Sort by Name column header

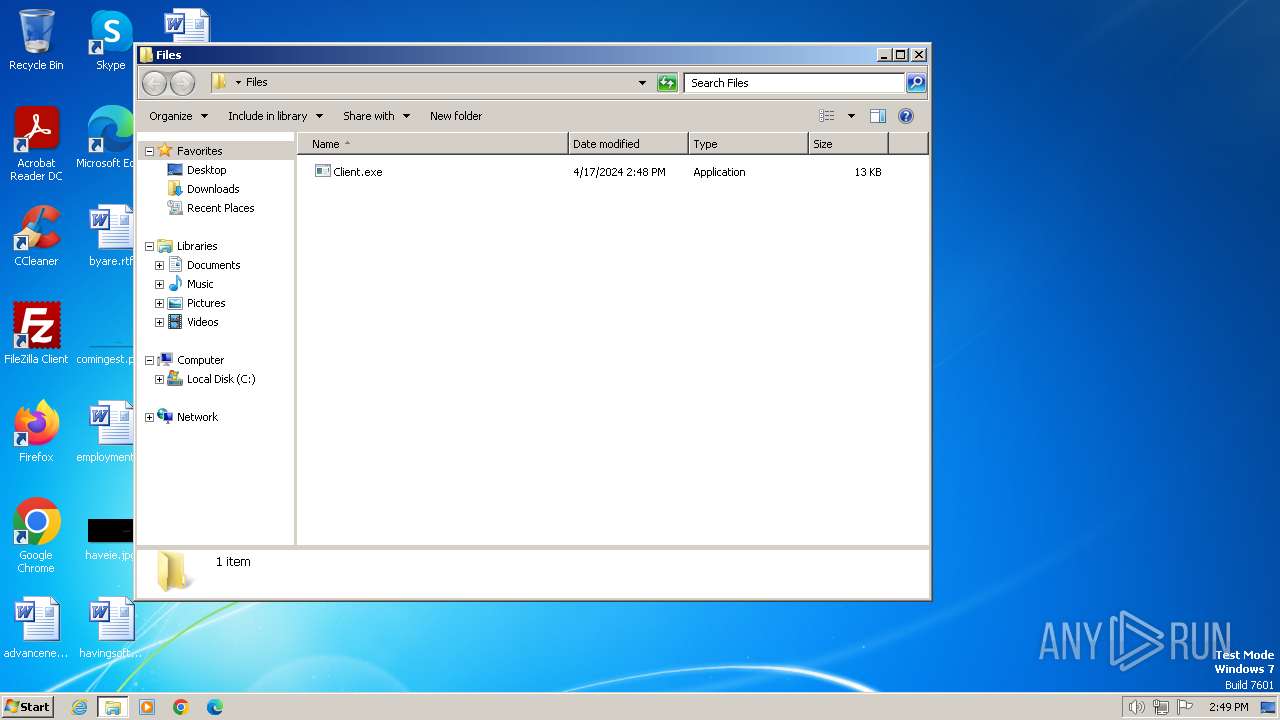[433, 144]
